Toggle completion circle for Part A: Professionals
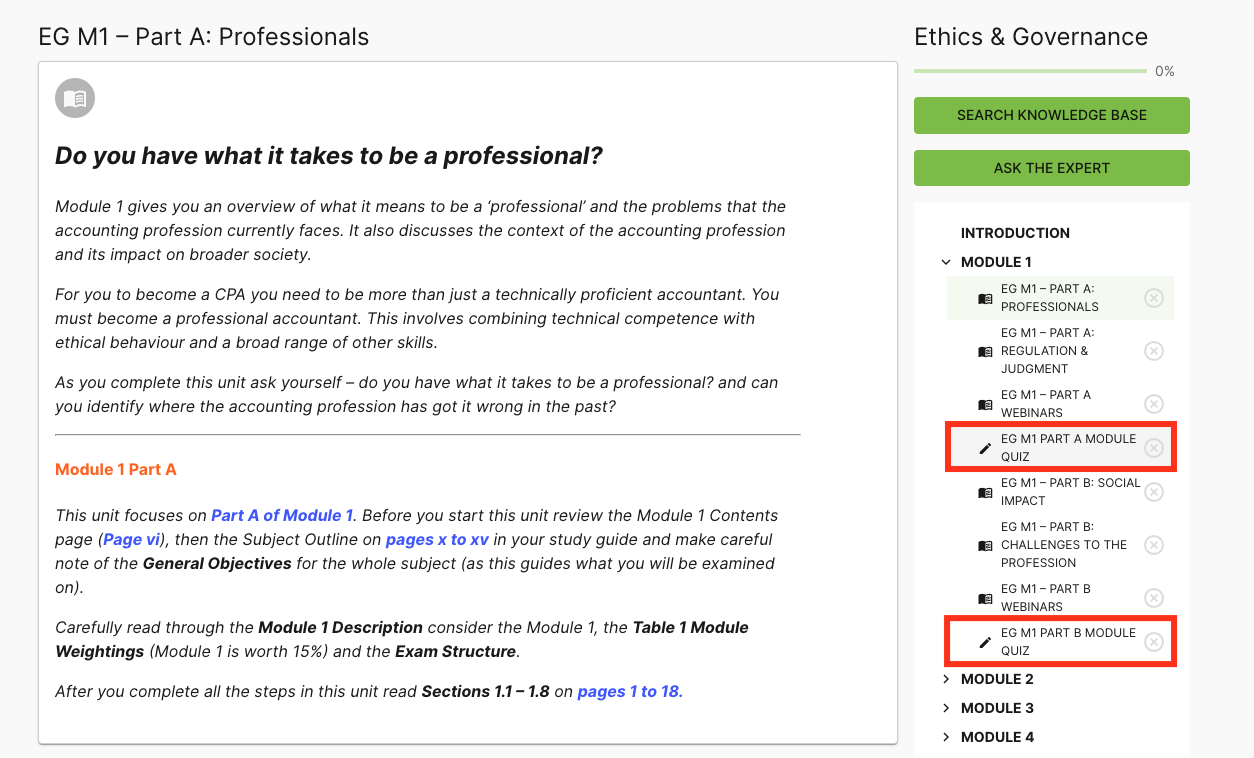Screen dimensions: 1254x758 [x=1154, y=298]
